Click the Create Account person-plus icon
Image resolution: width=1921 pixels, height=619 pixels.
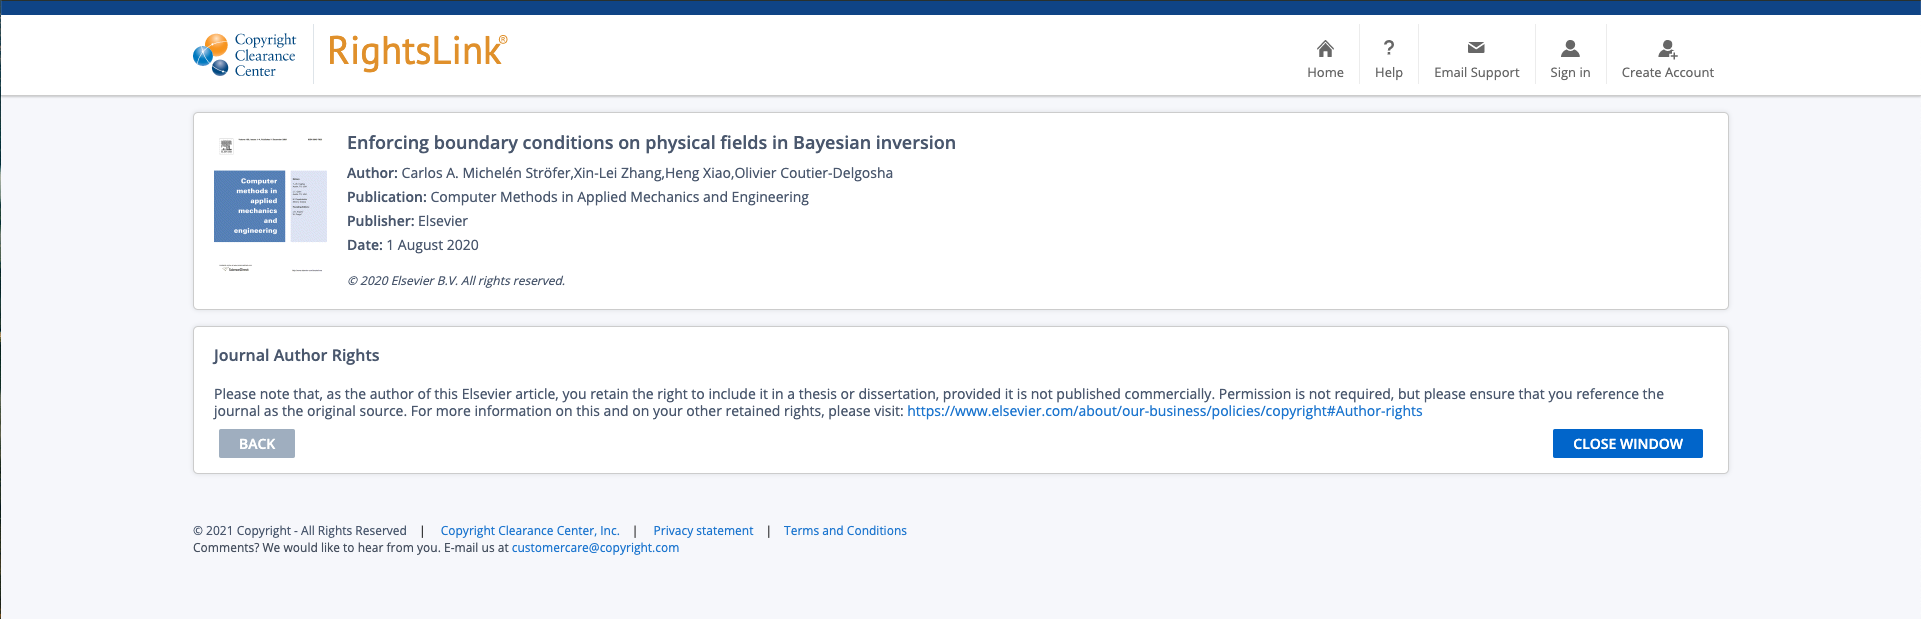1667,48
